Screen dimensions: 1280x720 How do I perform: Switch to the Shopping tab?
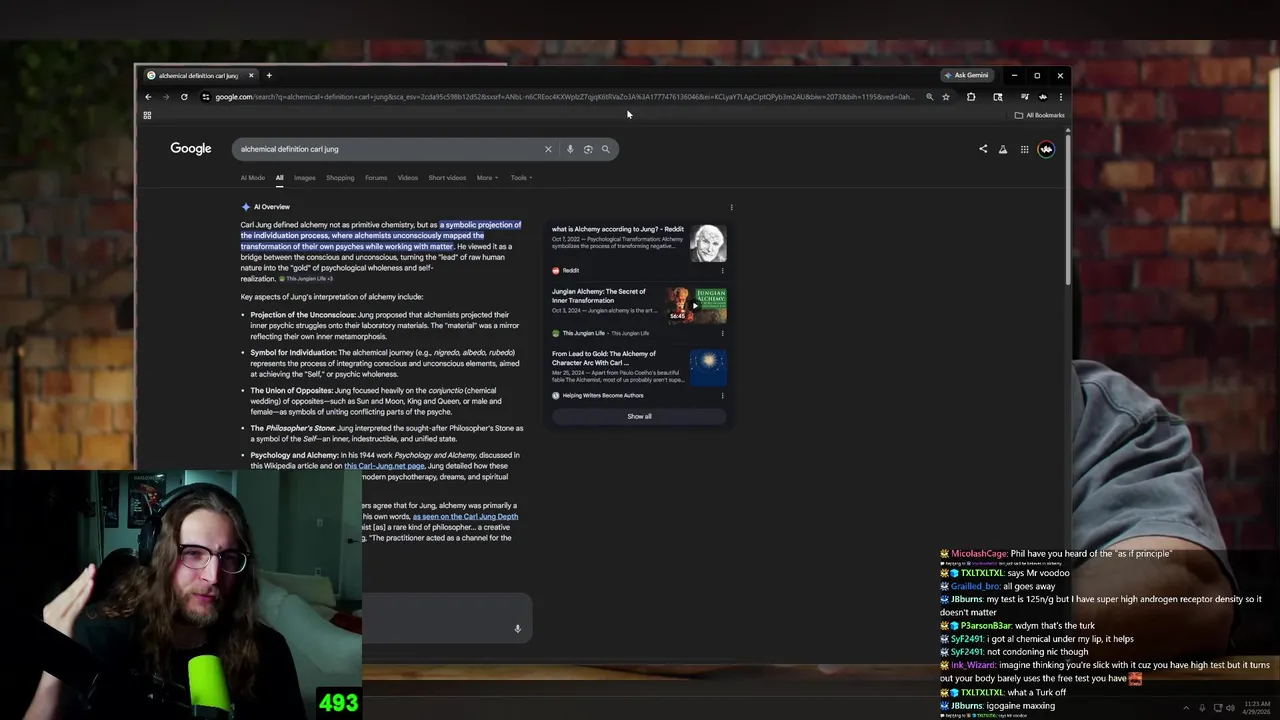pyautogui.click(x=340, y=178)
